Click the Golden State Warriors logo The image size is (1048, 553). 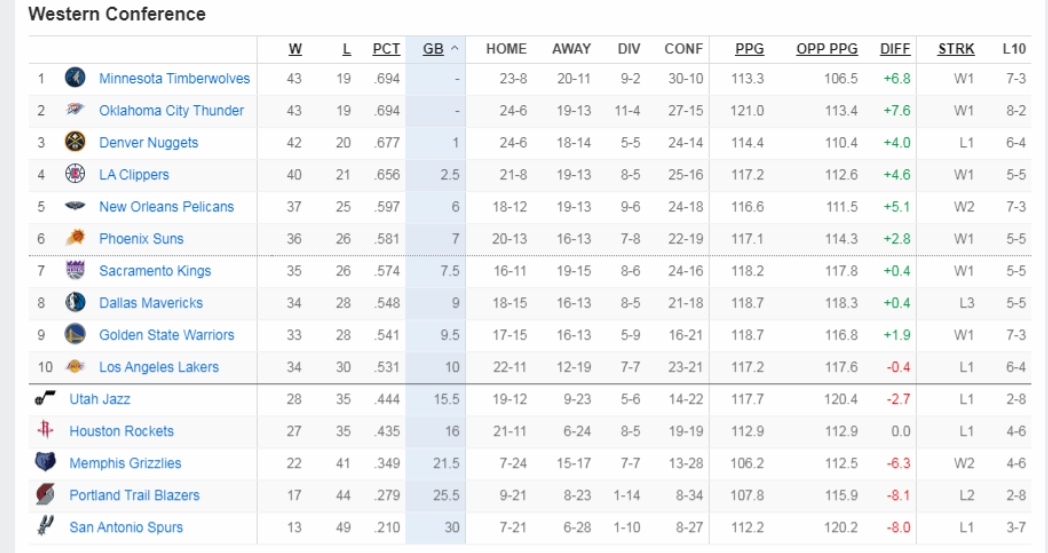click(75, 335)
